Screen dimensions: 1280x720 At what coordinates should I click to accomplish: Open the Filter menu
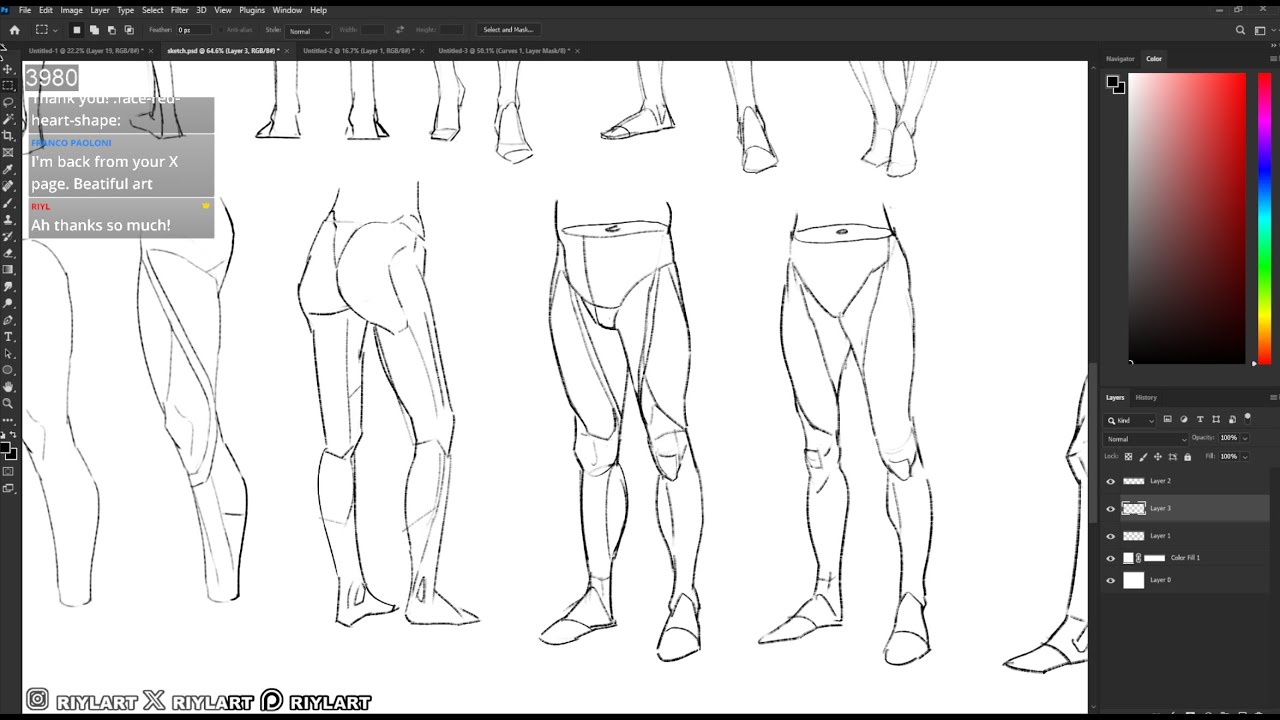(x=179, y=10)
